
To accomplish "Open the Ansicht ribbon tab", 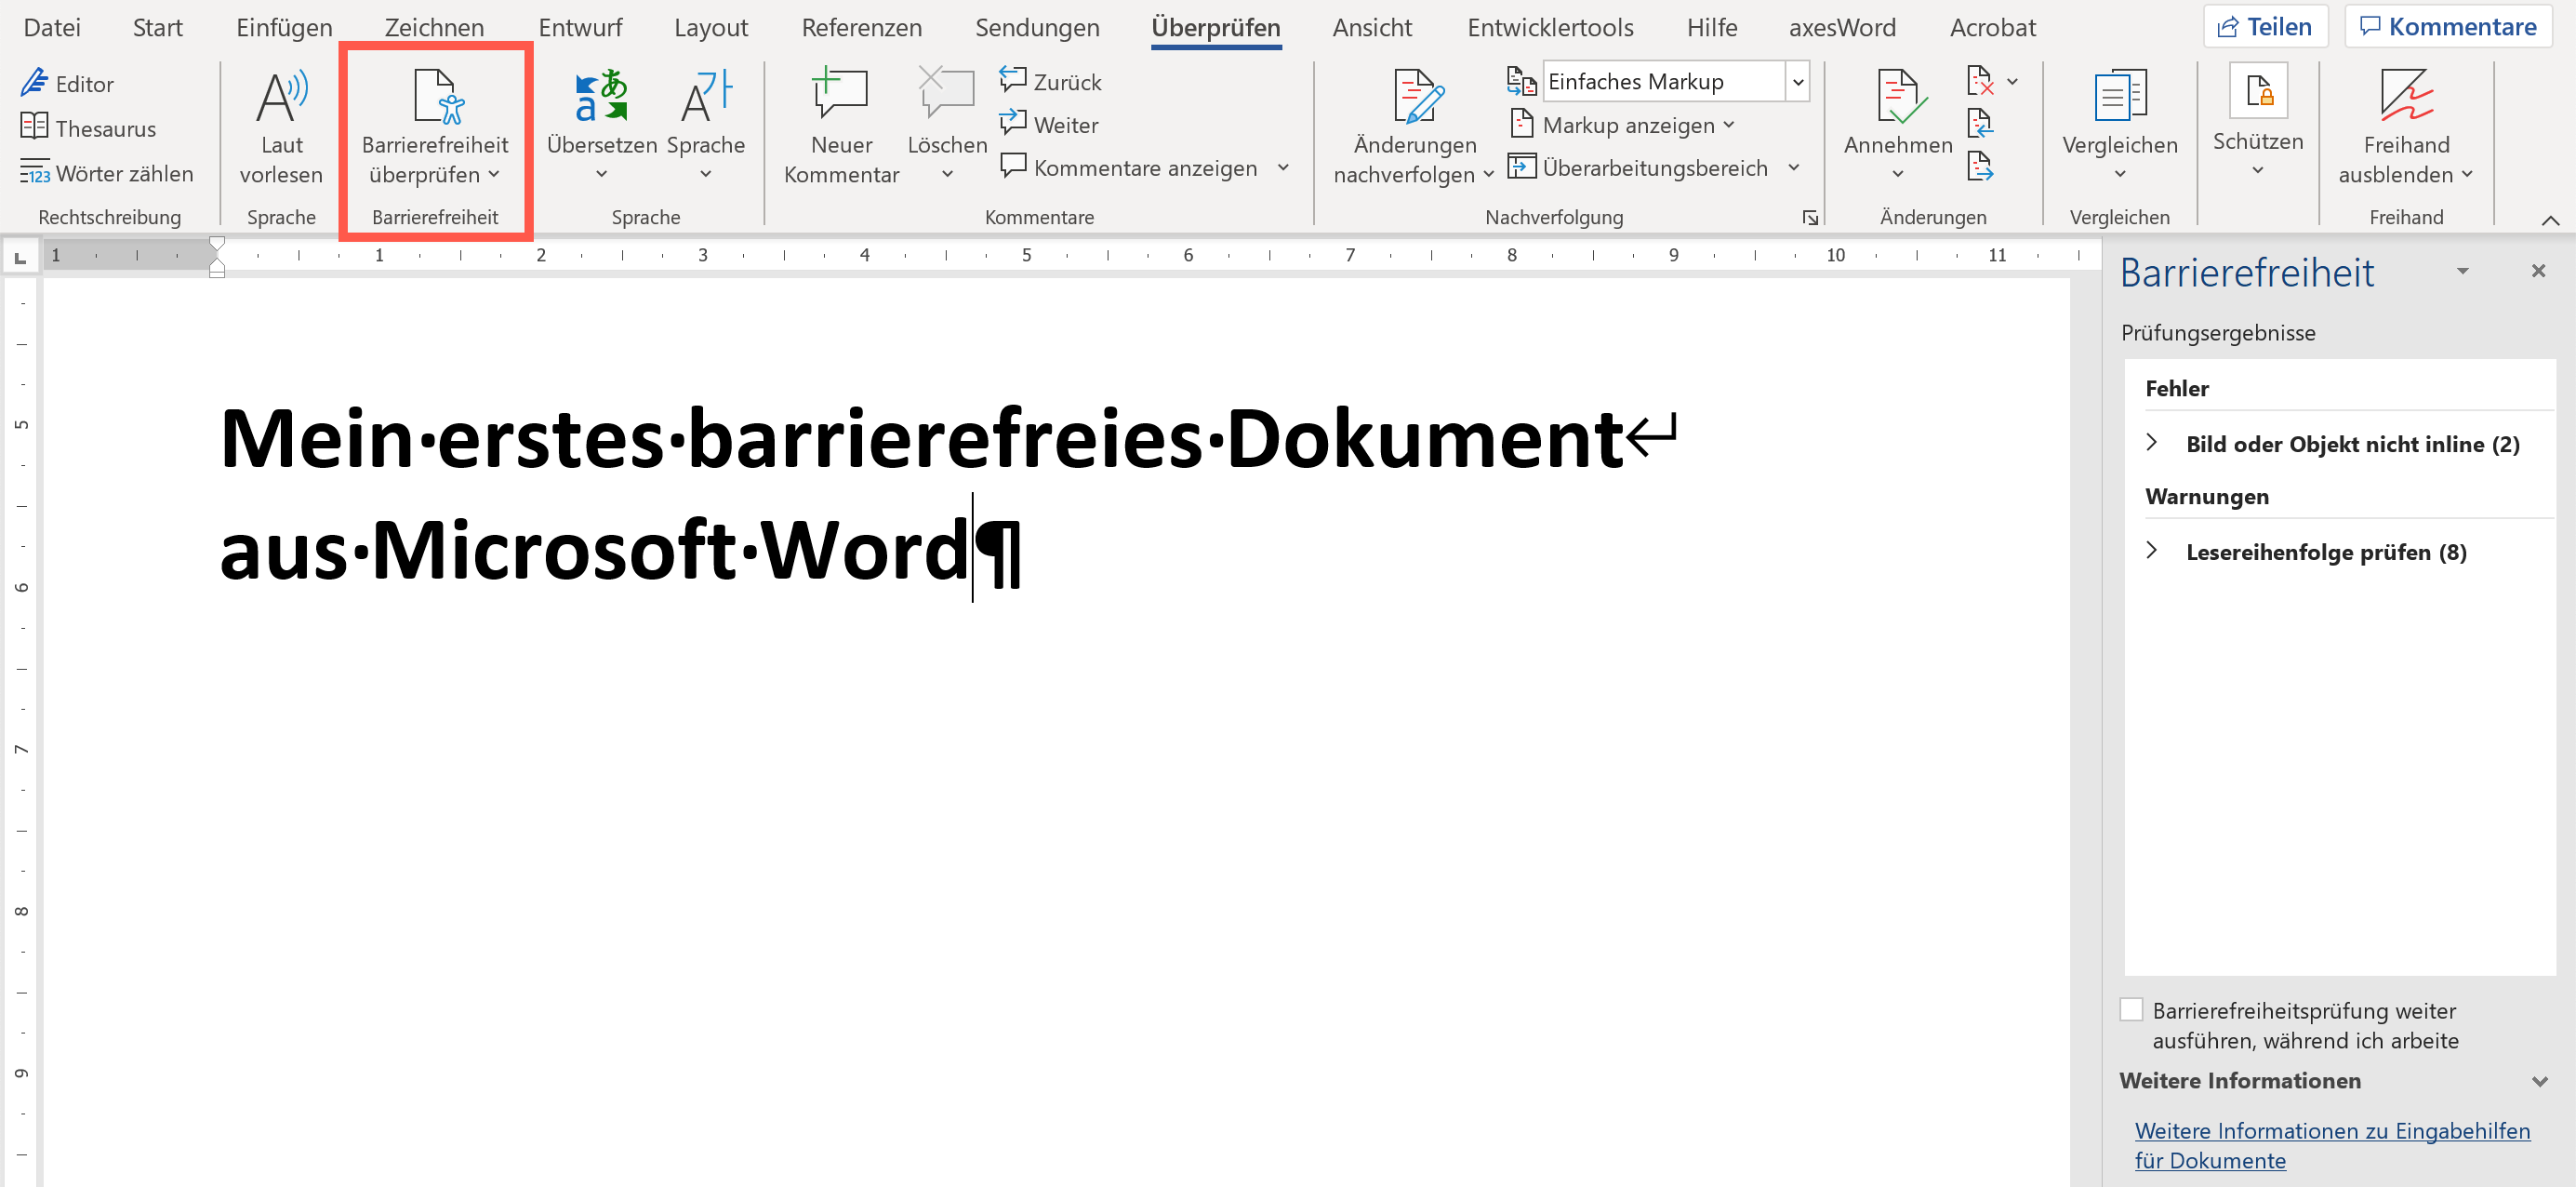I will coord(1371,27).
